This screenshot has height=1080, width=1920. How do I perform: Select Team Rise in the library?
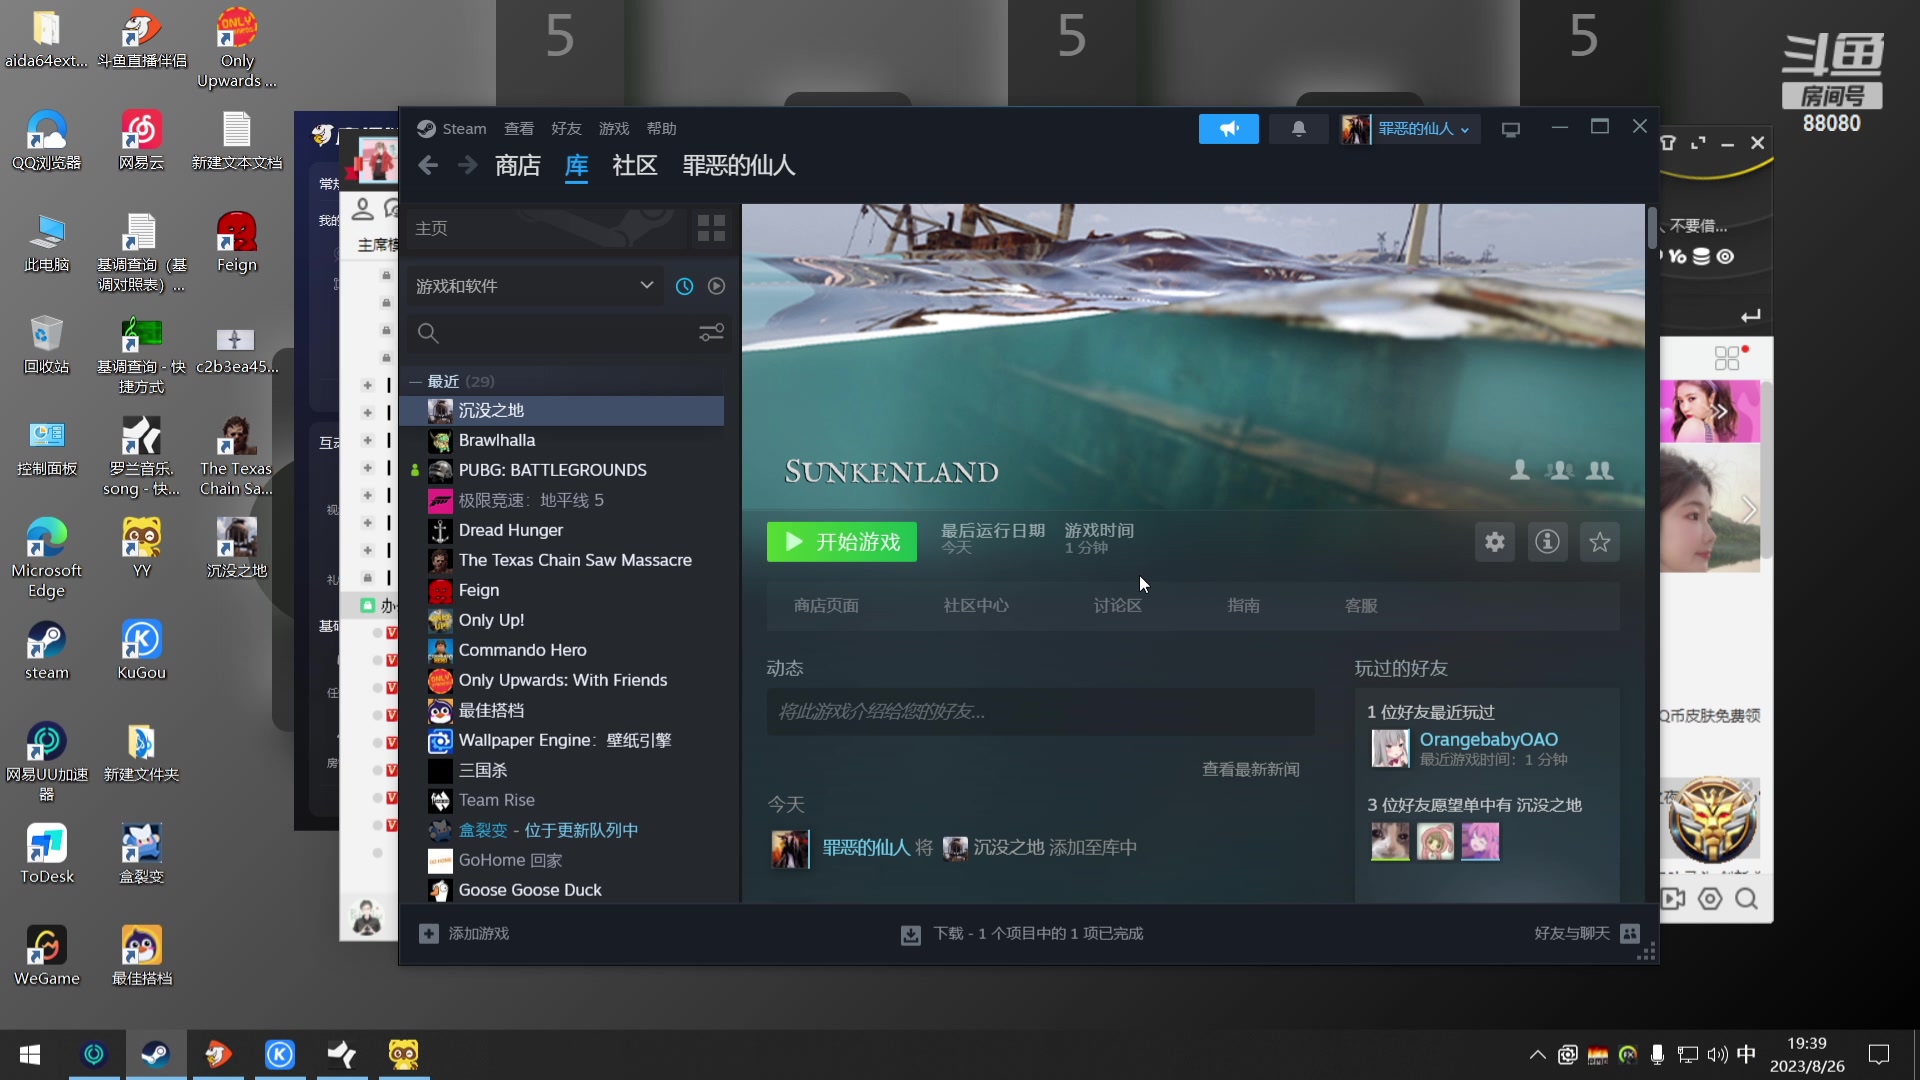pyautogui.click(x=561, y=801)
